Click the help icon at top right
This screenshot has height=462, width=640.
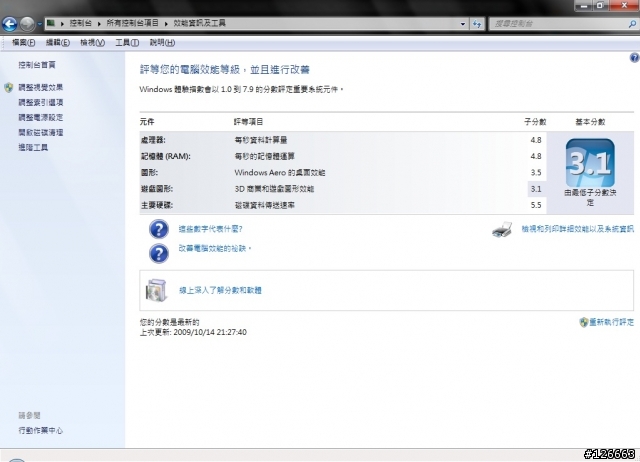[x=634, y=58]
